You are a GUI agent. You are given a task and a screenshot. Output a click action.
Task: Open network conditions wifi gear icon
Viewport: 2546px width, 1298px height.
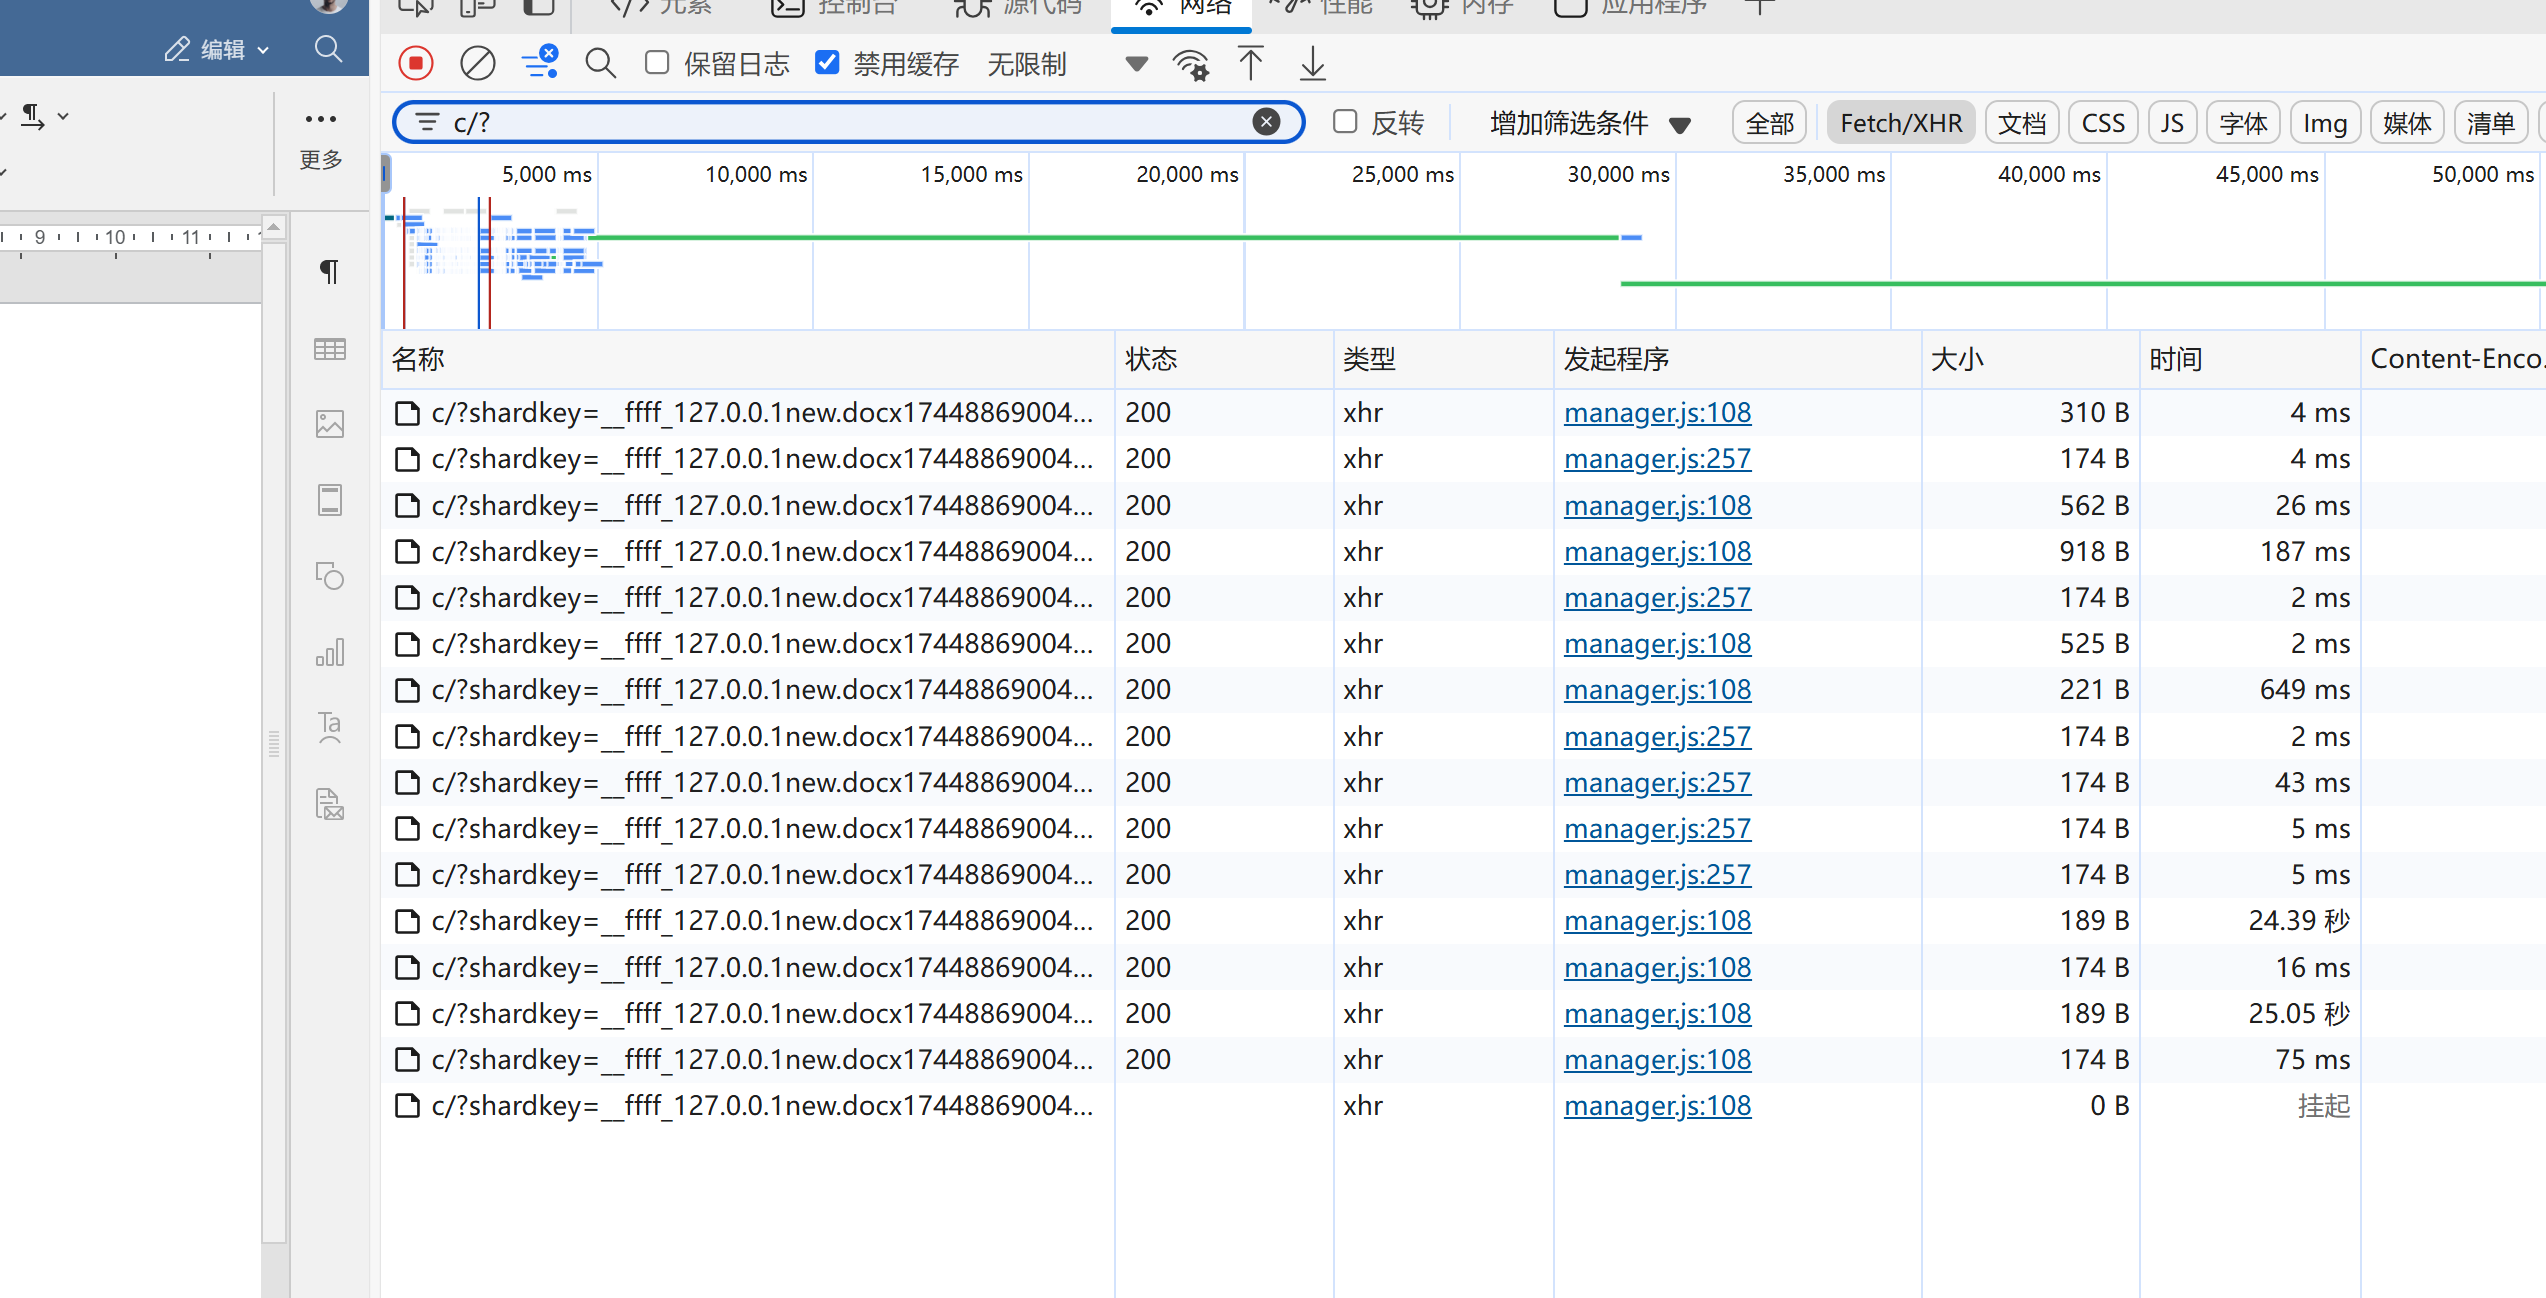tap(1191, 64)
